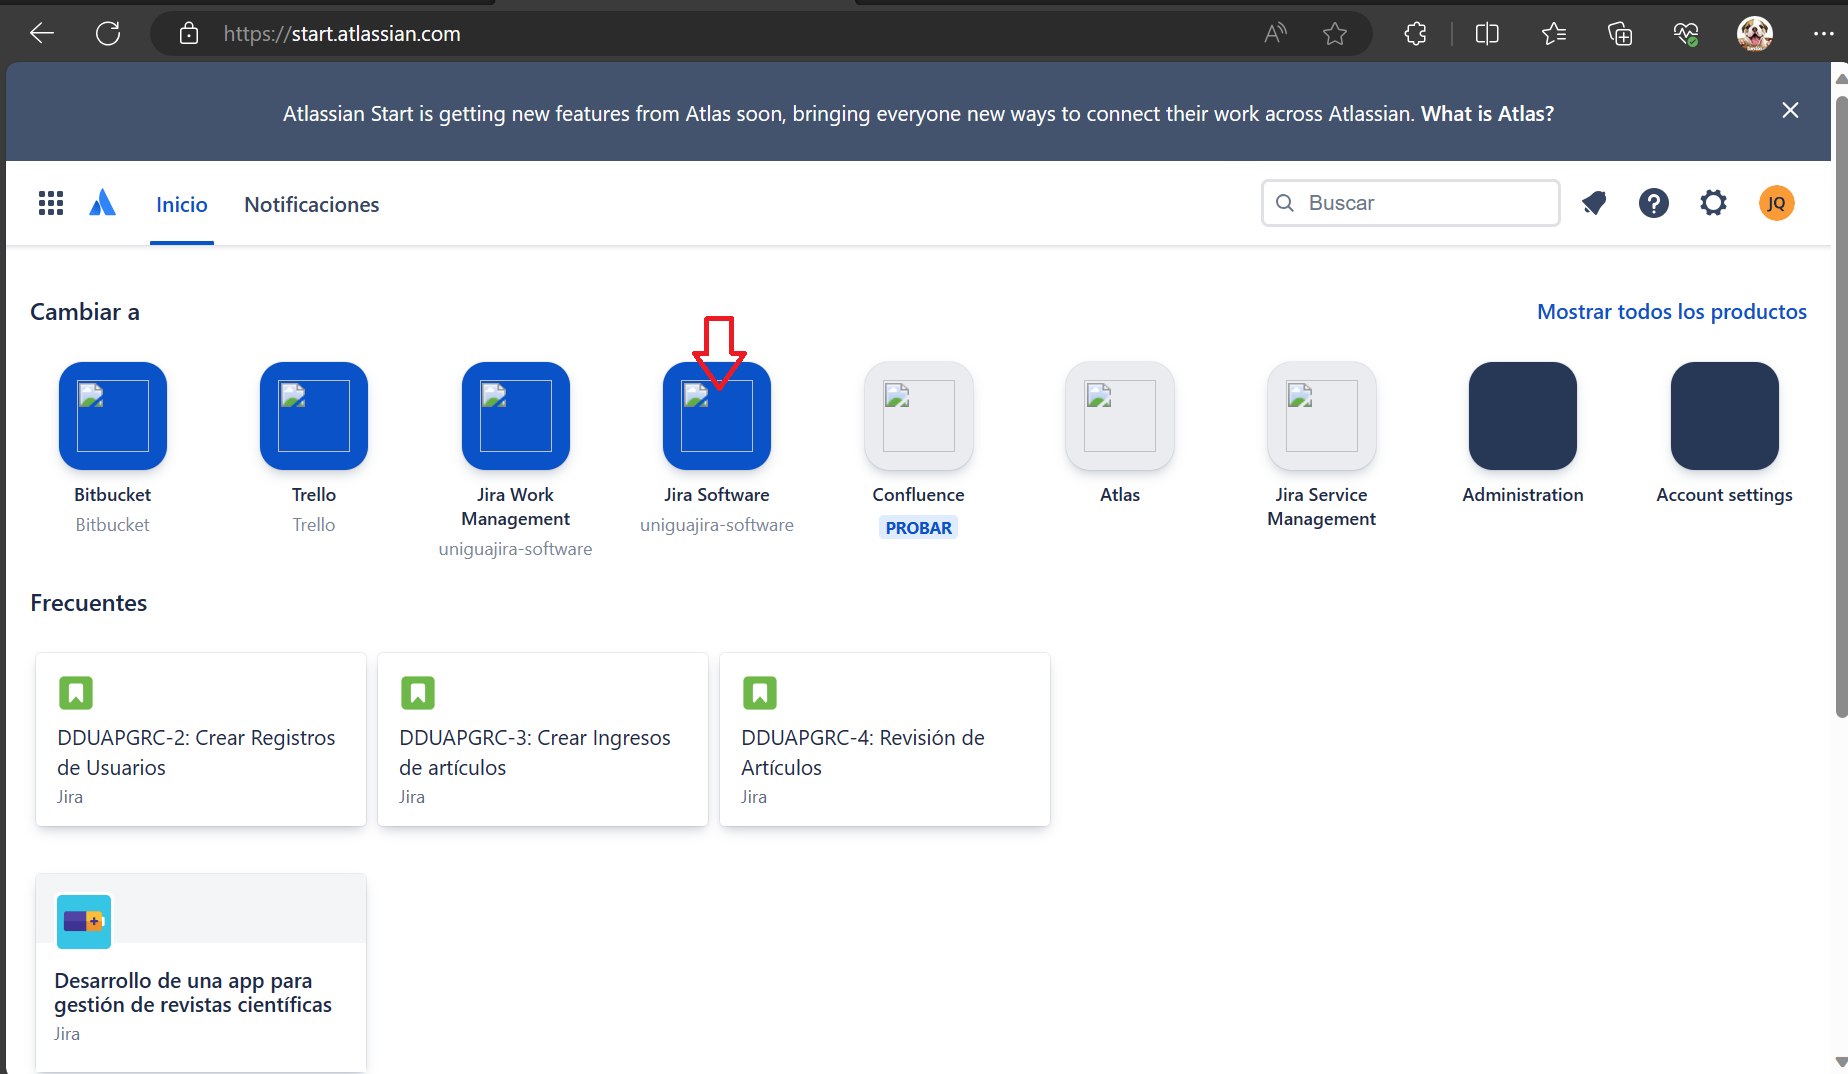Screen dimensions: 1848x1074
Task: Open the Trello product icon
Action: coord(314,416)
